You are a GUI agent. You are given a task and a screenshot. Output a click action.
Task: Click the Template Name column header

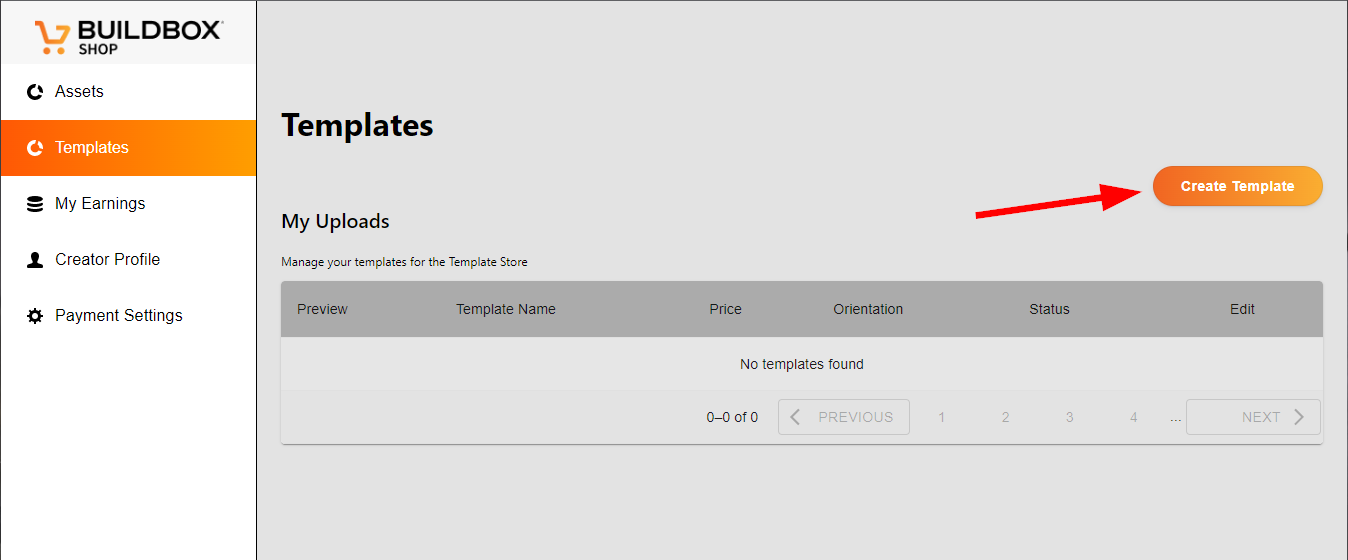point(505,309)
